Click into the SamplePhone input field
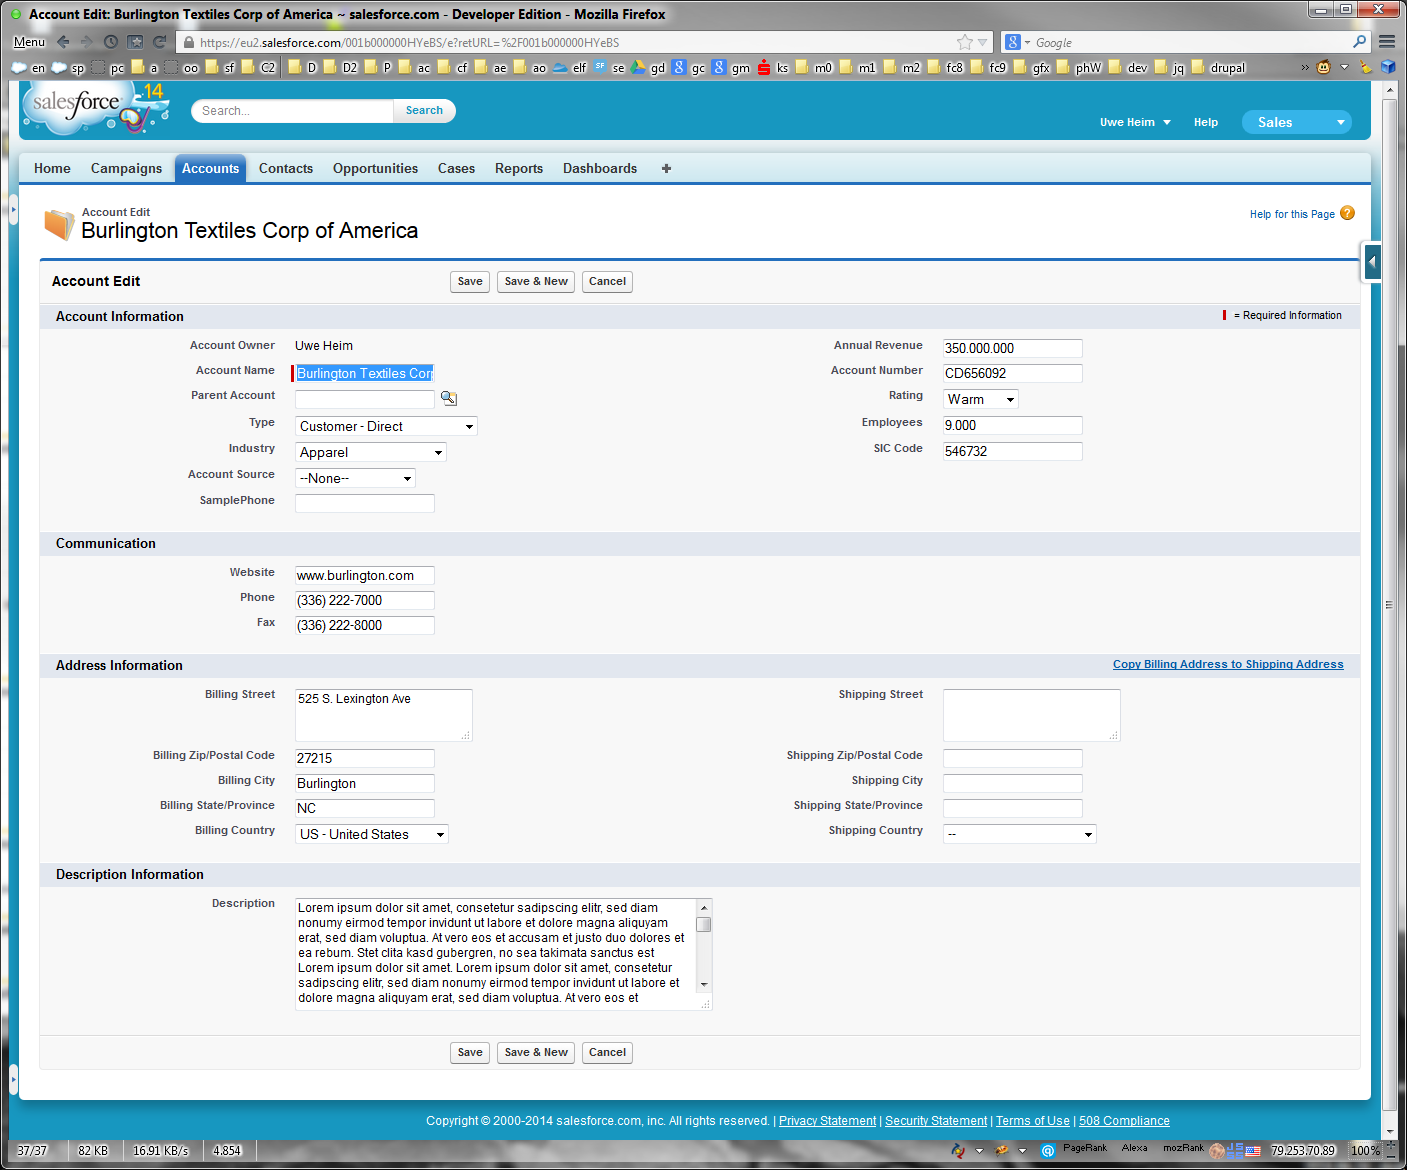1407x1170 pixels. click(x=364, y=503)
